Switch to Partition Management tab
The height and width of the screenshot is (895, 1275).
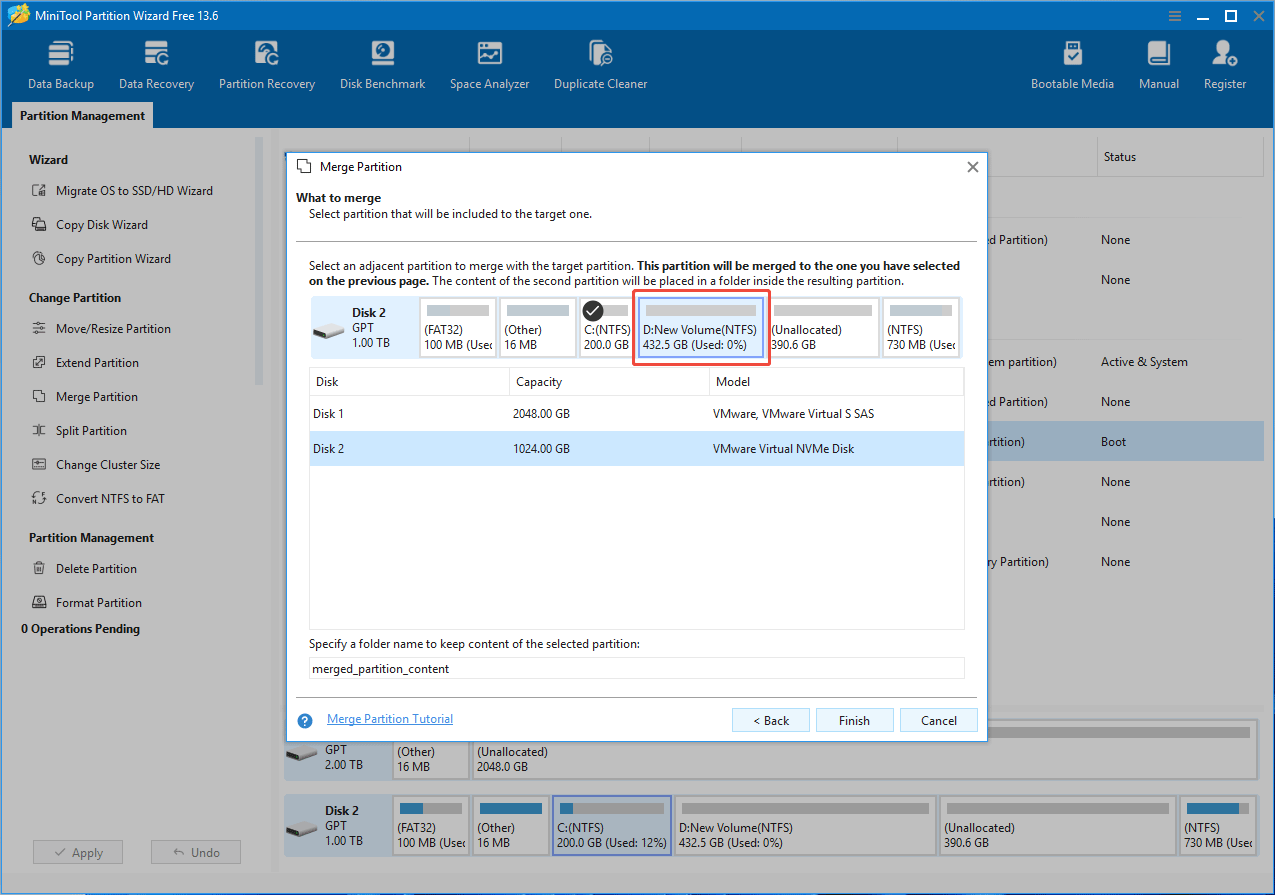click(82, 116)
